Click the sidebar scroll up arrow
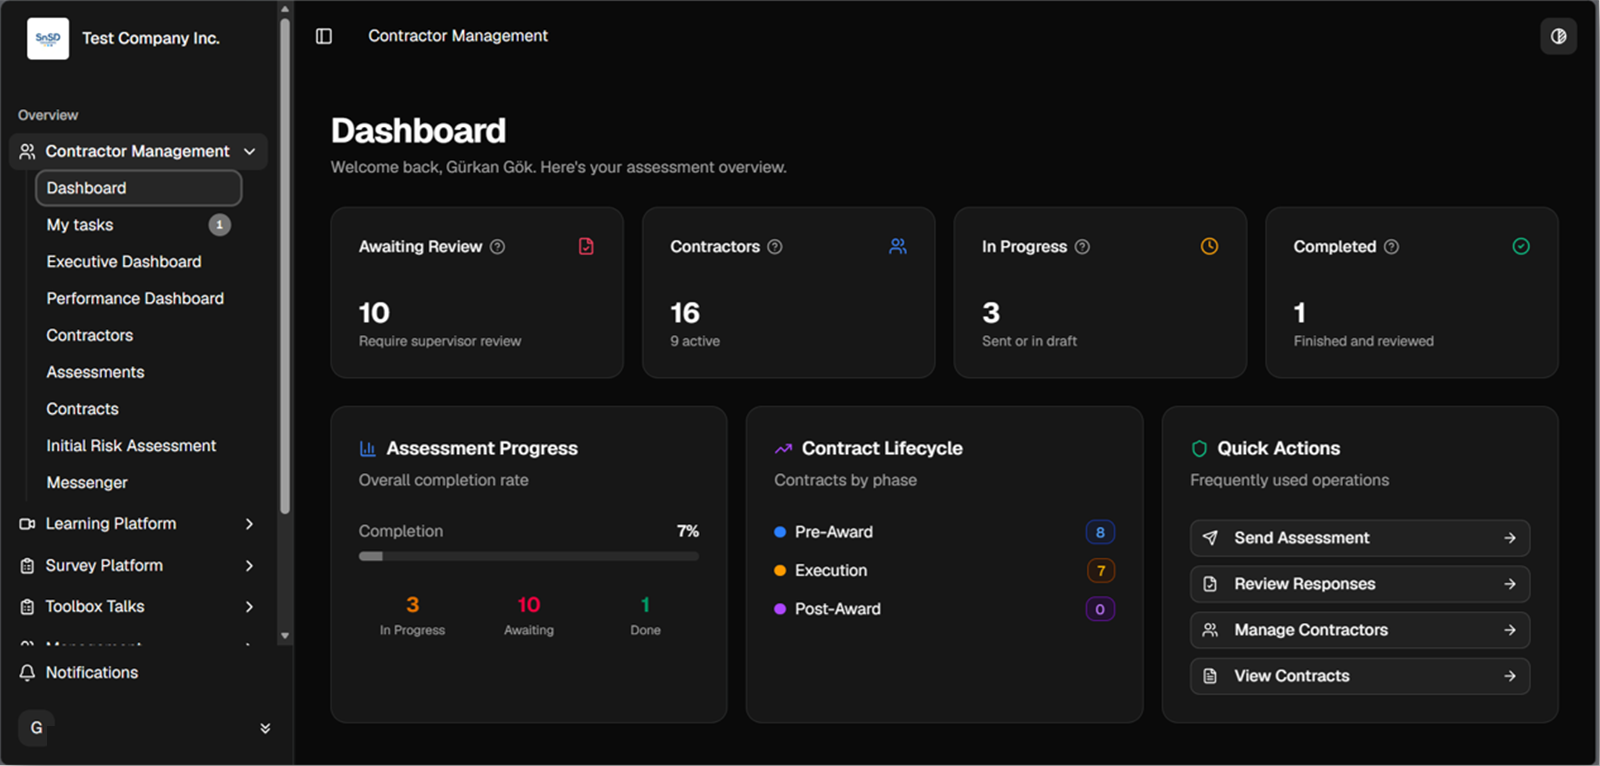1600x766 pixels. (x=285, y=9)
